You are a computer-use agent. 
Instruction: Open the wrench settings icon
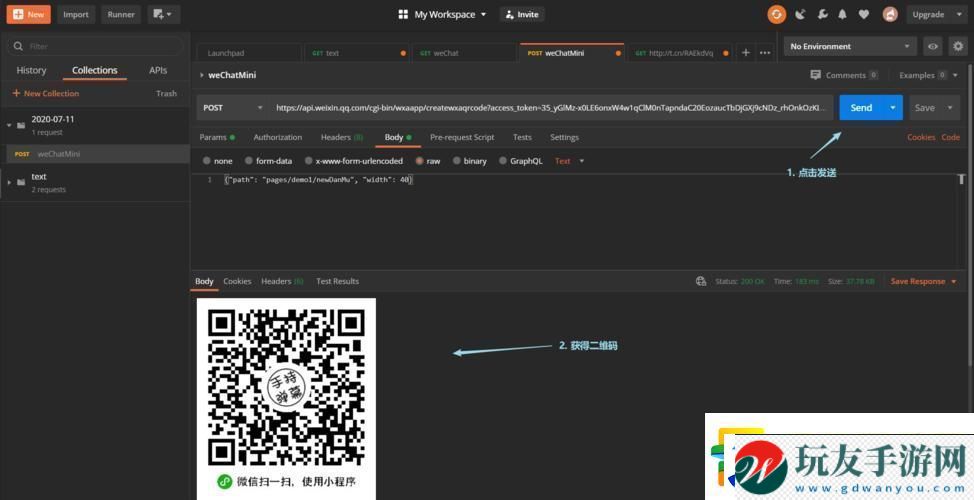[822, 14]
